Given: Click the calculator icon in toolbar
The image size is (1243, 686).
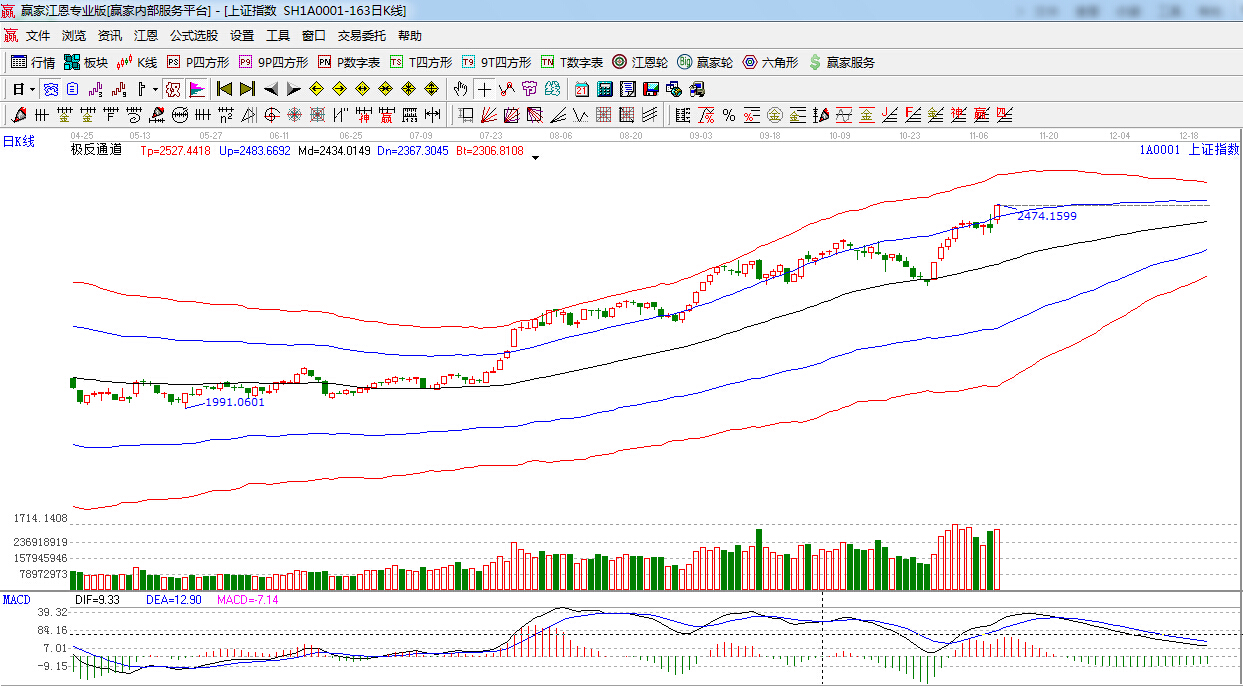Looking at the screenshot, I should click(605, 89).
